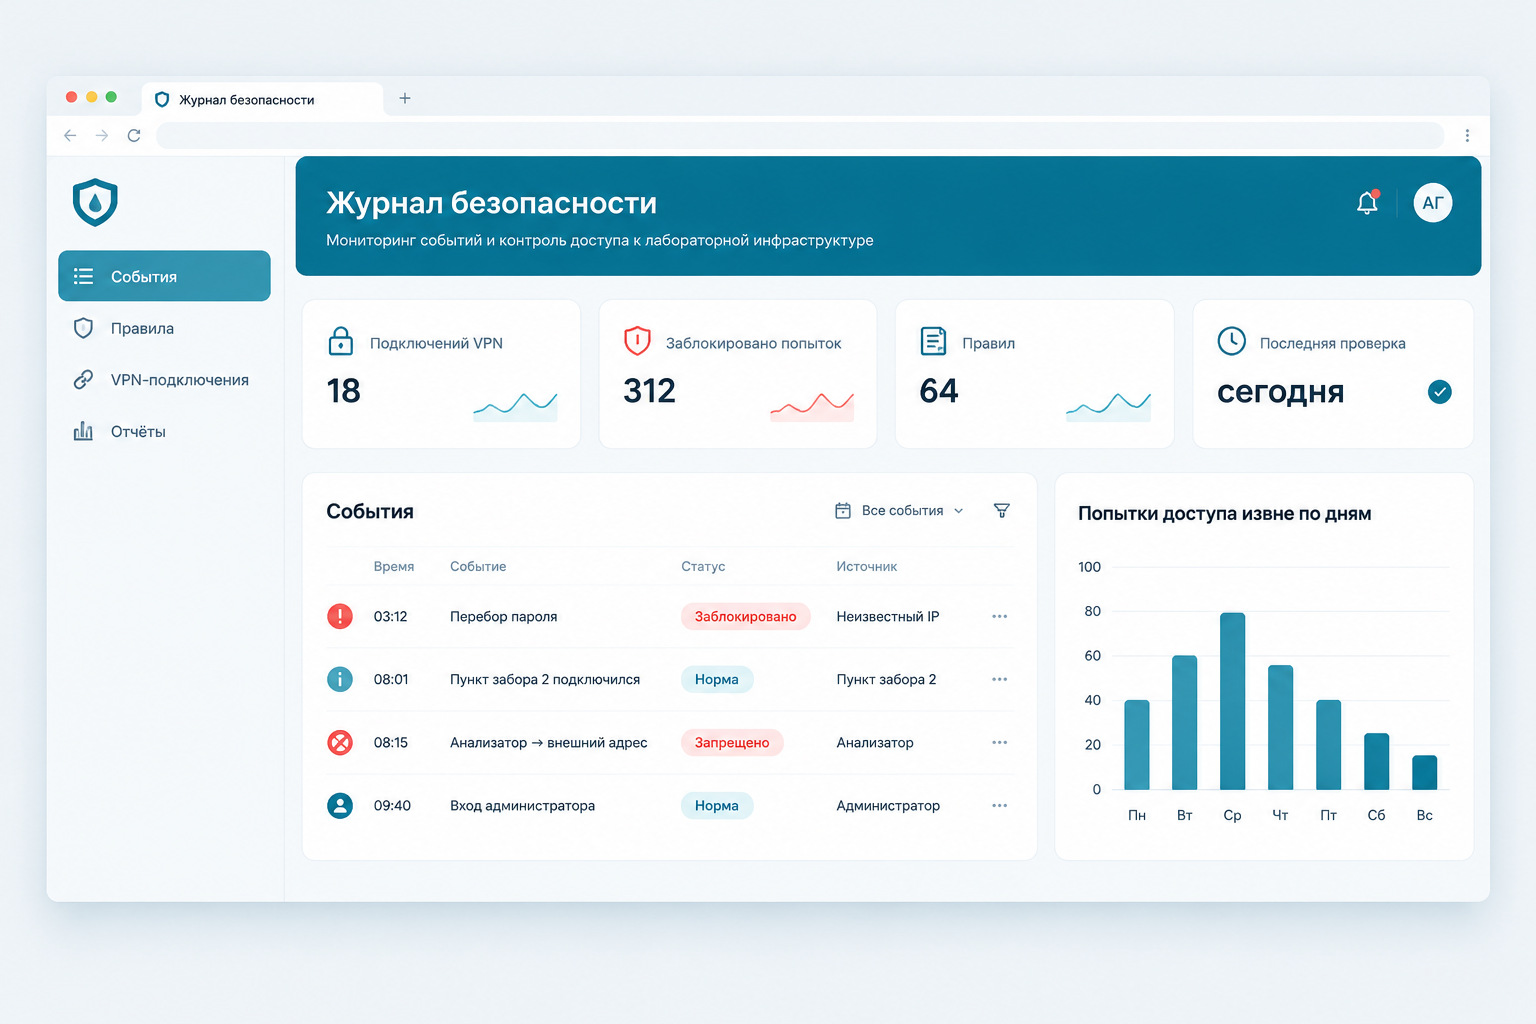Click the Заблокировано status badge
The width and height of the screenshot is (1536, 1024).
point(746,617)
